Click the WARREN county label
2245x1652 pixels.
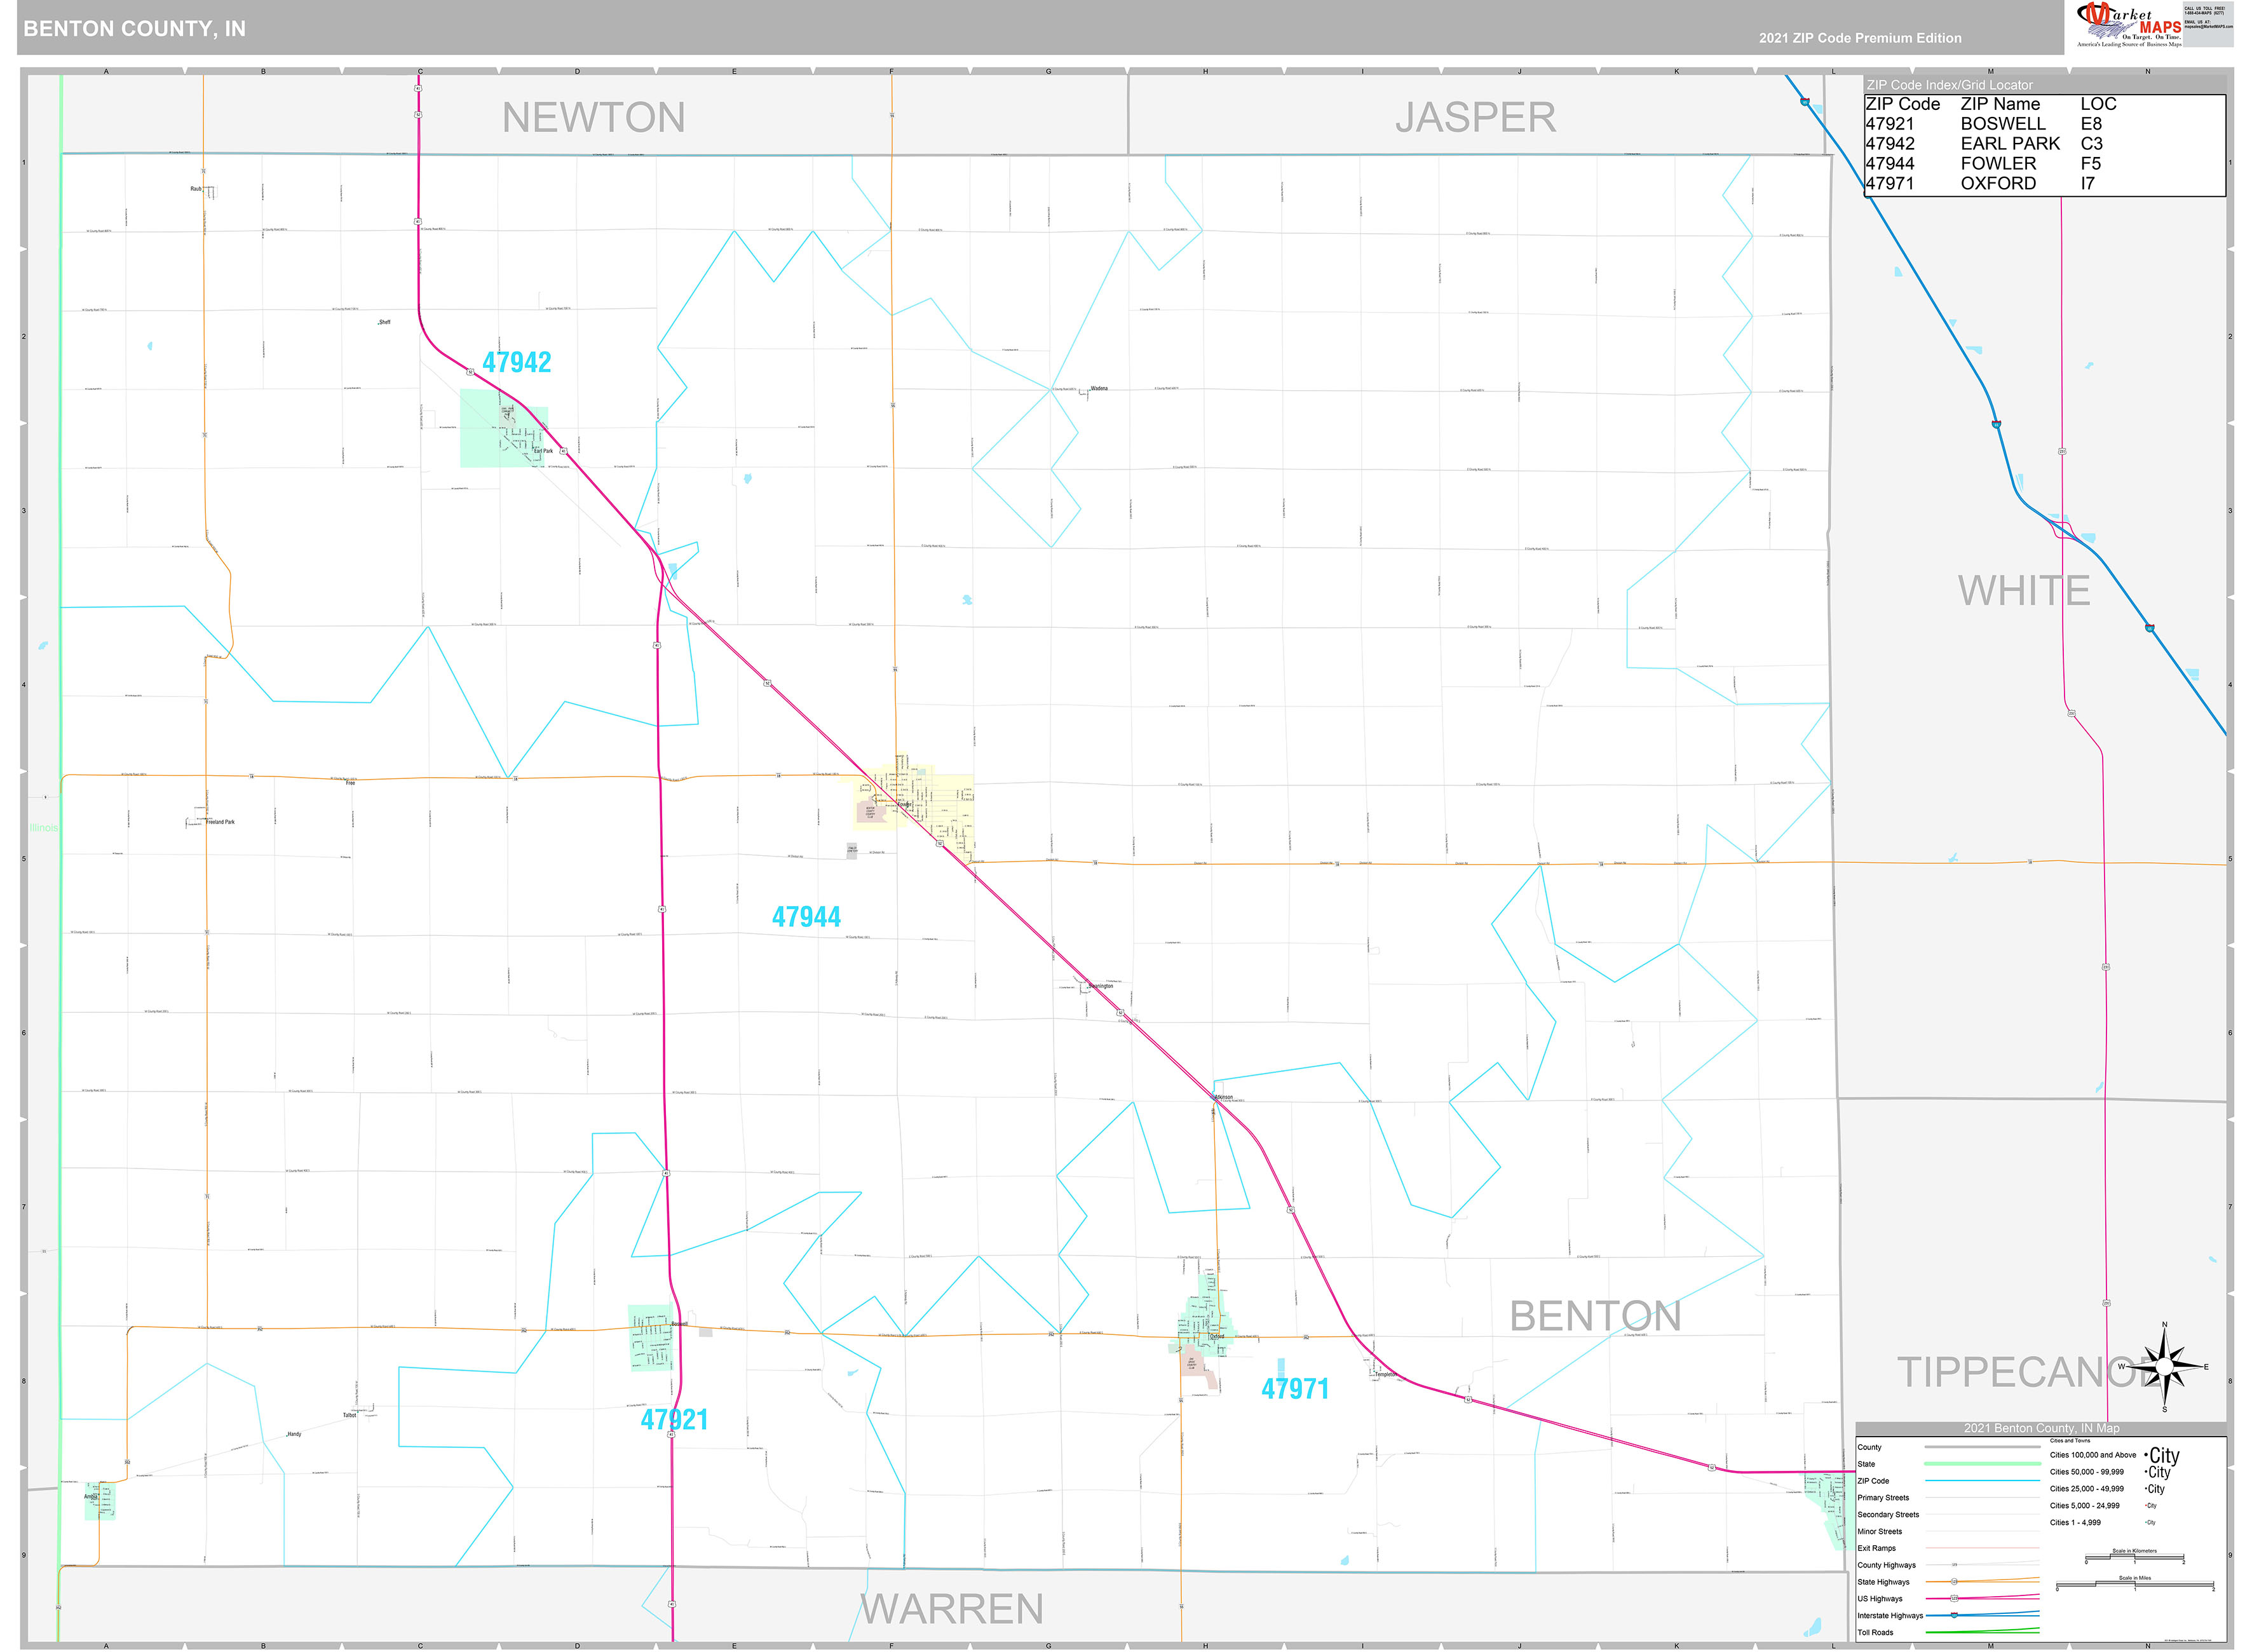[x=951, y=1609]
